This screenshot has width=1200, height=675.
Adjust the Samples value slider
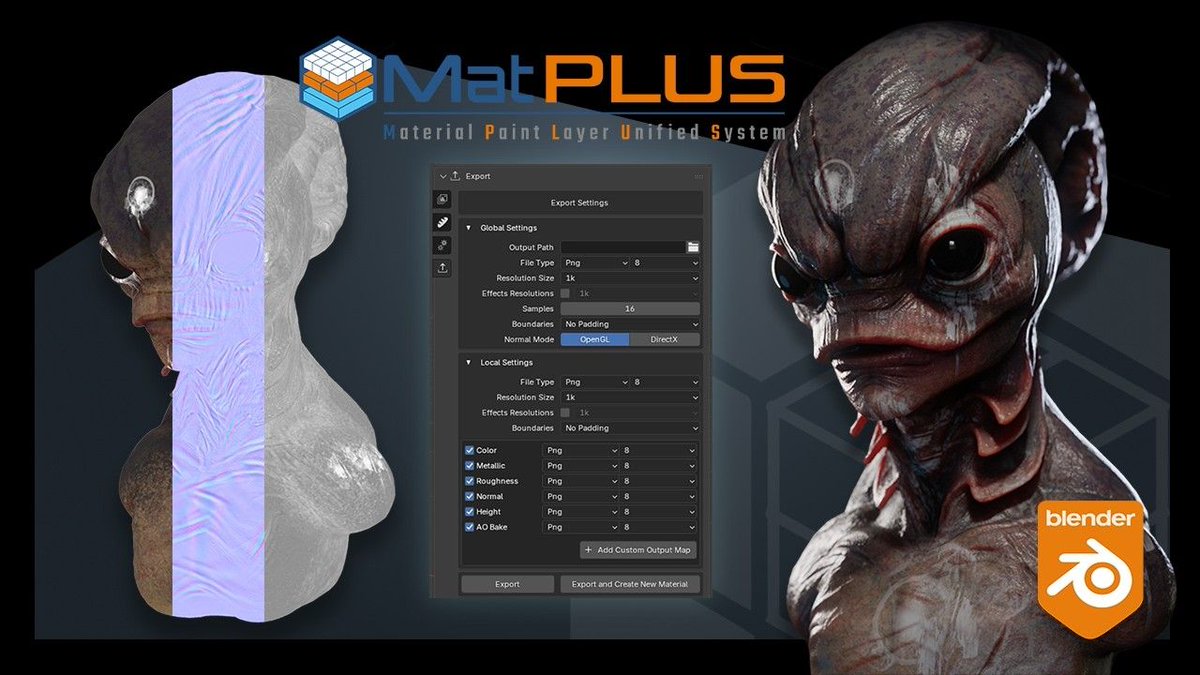(628, 309)
